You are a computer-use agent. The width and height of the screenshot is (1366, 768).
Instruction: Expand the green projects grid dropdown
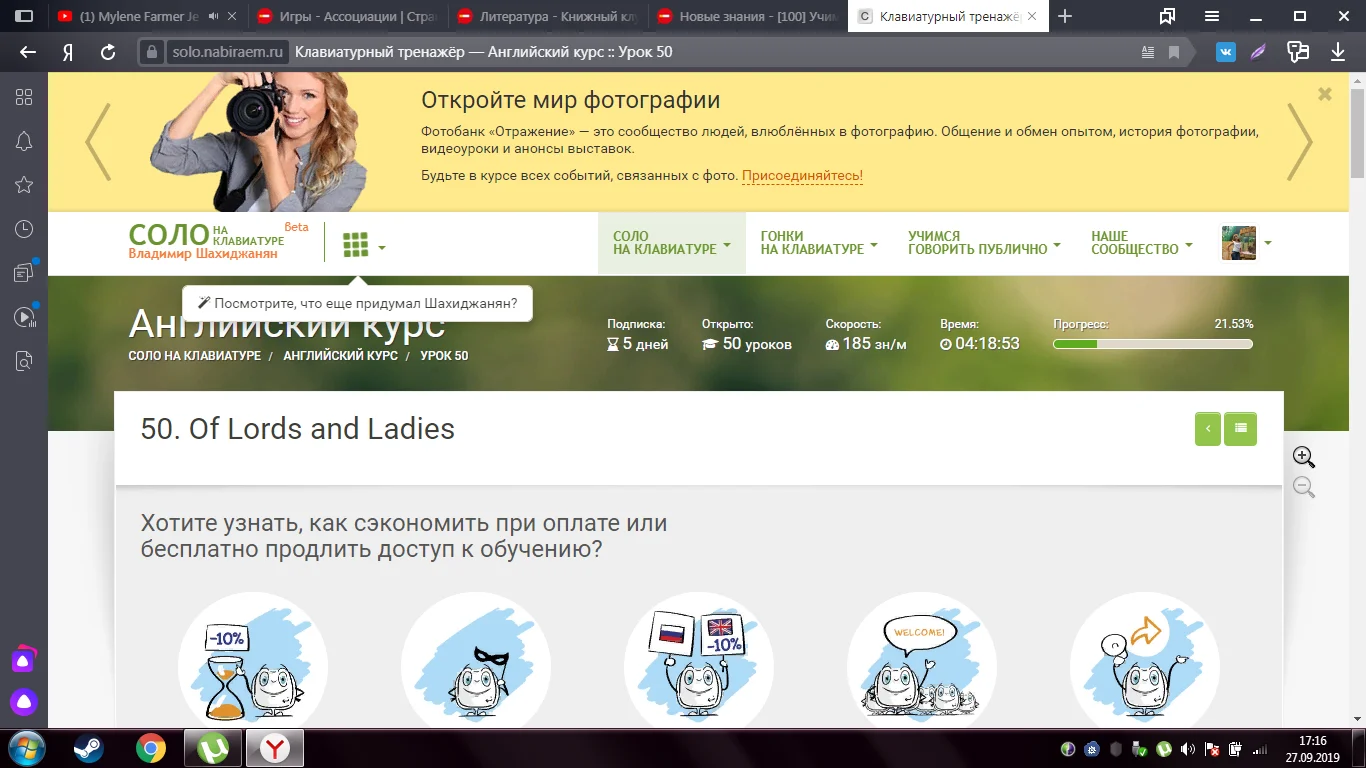[364, 245]
